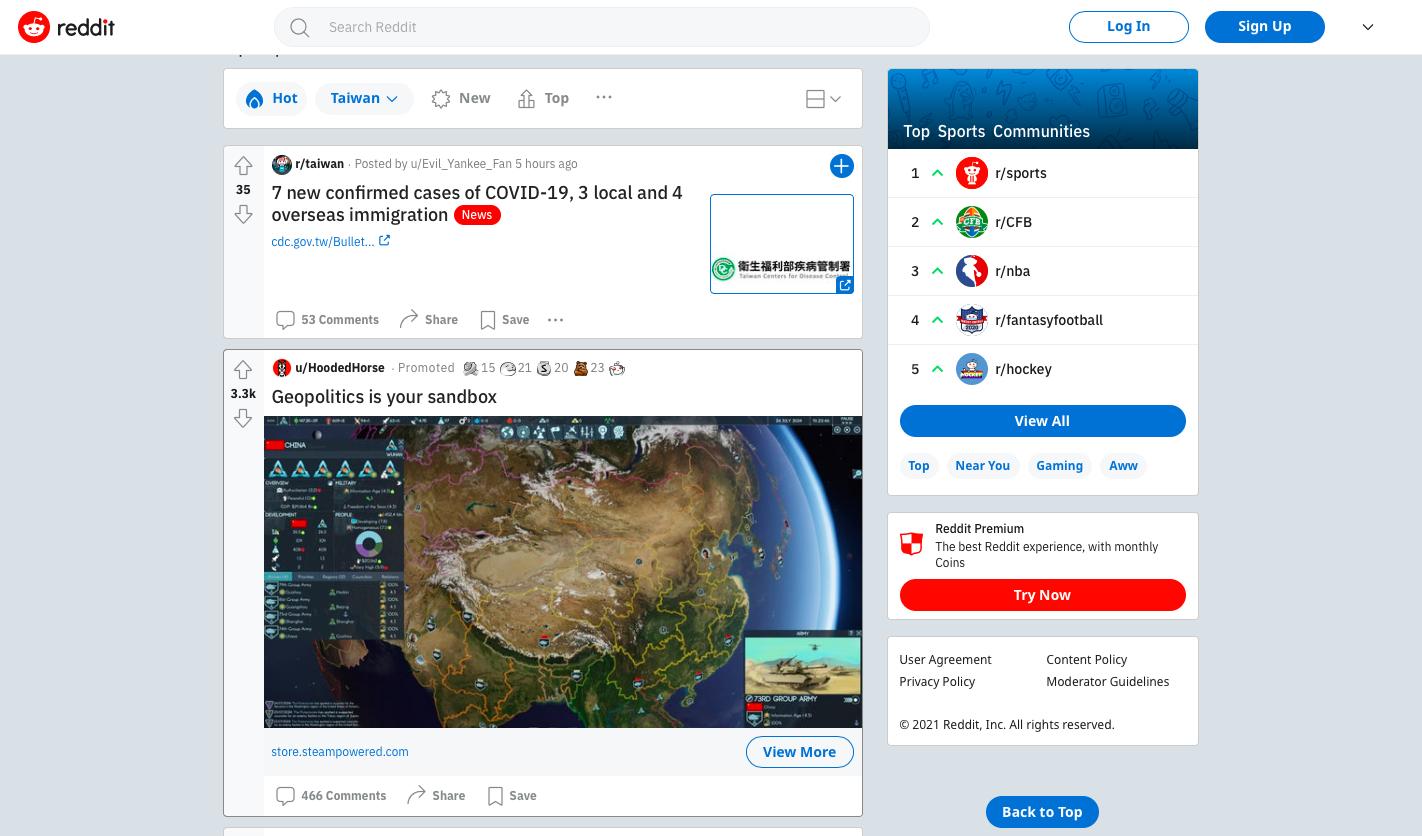
Task: Open the r/CFB community link
Action: coord(1014,222)
